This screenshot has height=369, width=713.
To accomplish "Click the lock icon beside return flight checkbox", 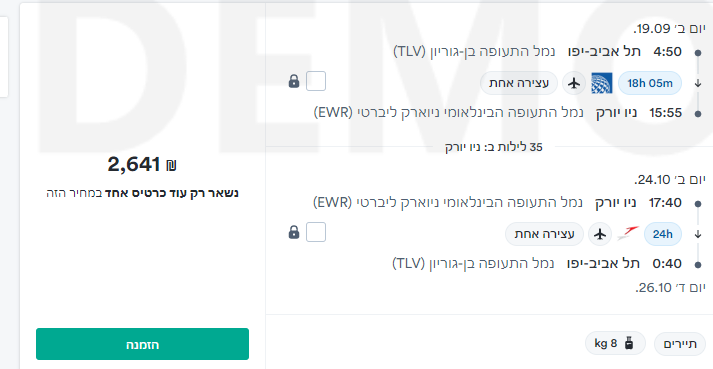I will point(294,233).
